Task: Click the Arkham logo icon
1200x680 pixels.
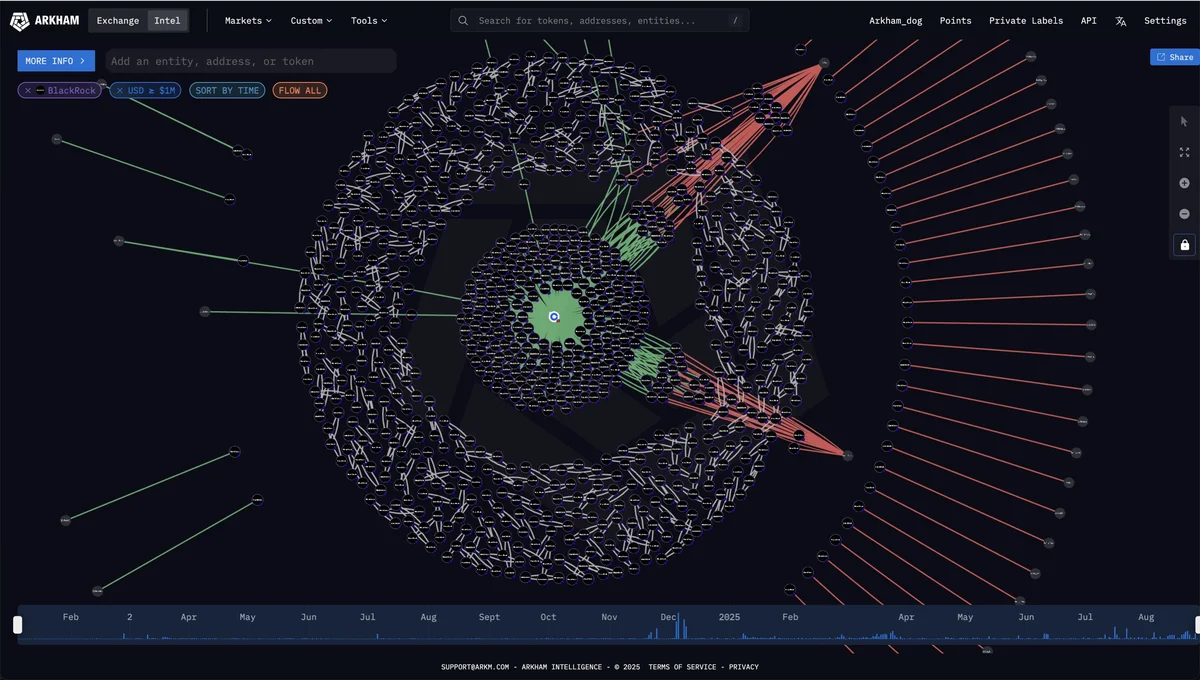Action: [x=19, y=21]
